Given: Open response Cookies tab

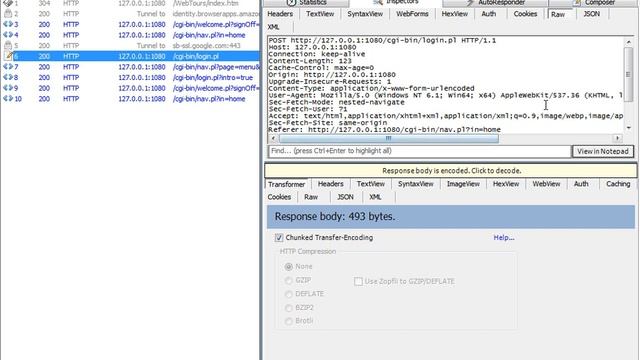Looking at the screenshot, I should tap(279, 197).
